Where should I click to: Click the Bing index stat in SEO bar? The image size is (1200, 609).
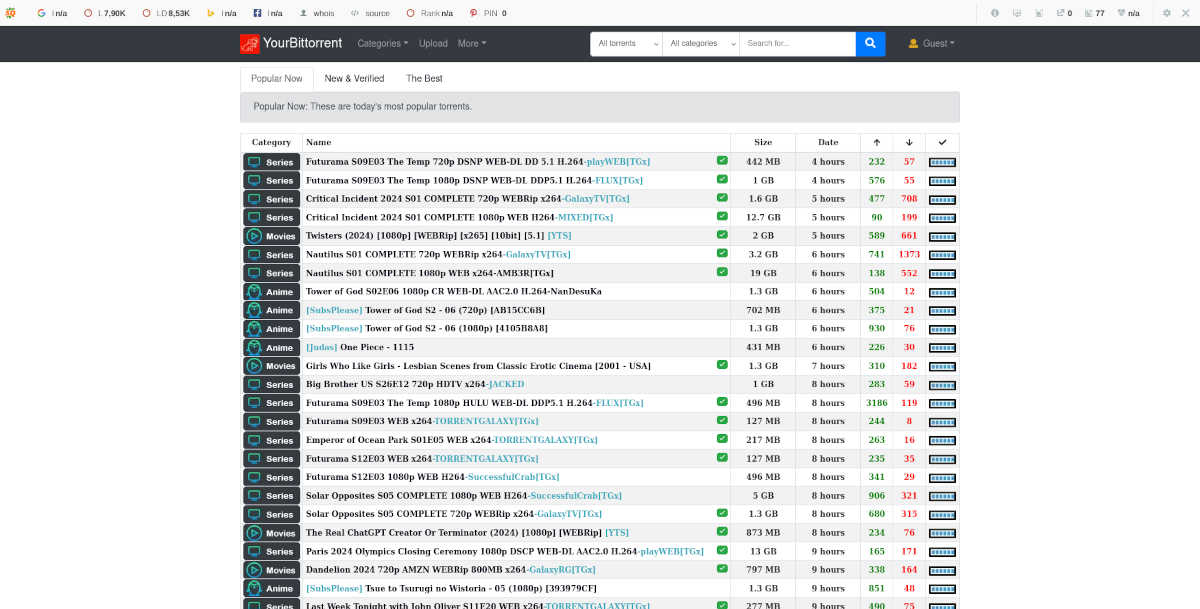222,13
